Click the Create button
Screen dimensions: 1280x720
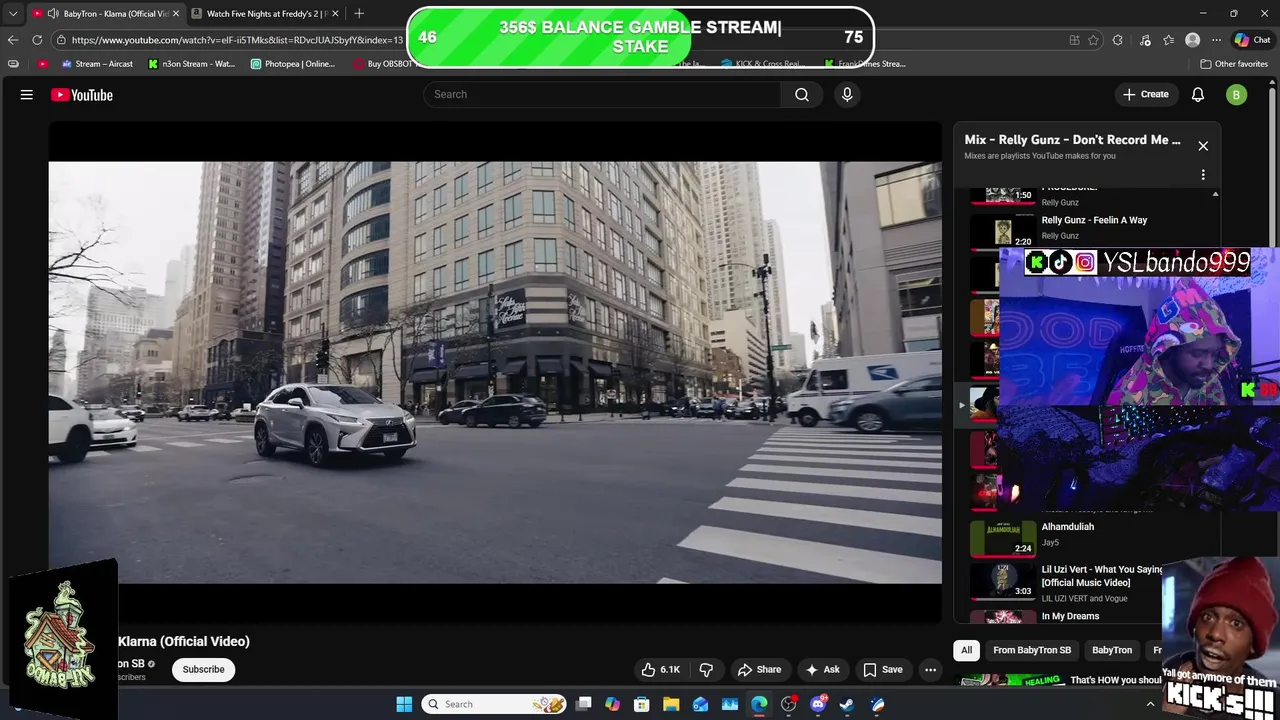pos(1145,94)
